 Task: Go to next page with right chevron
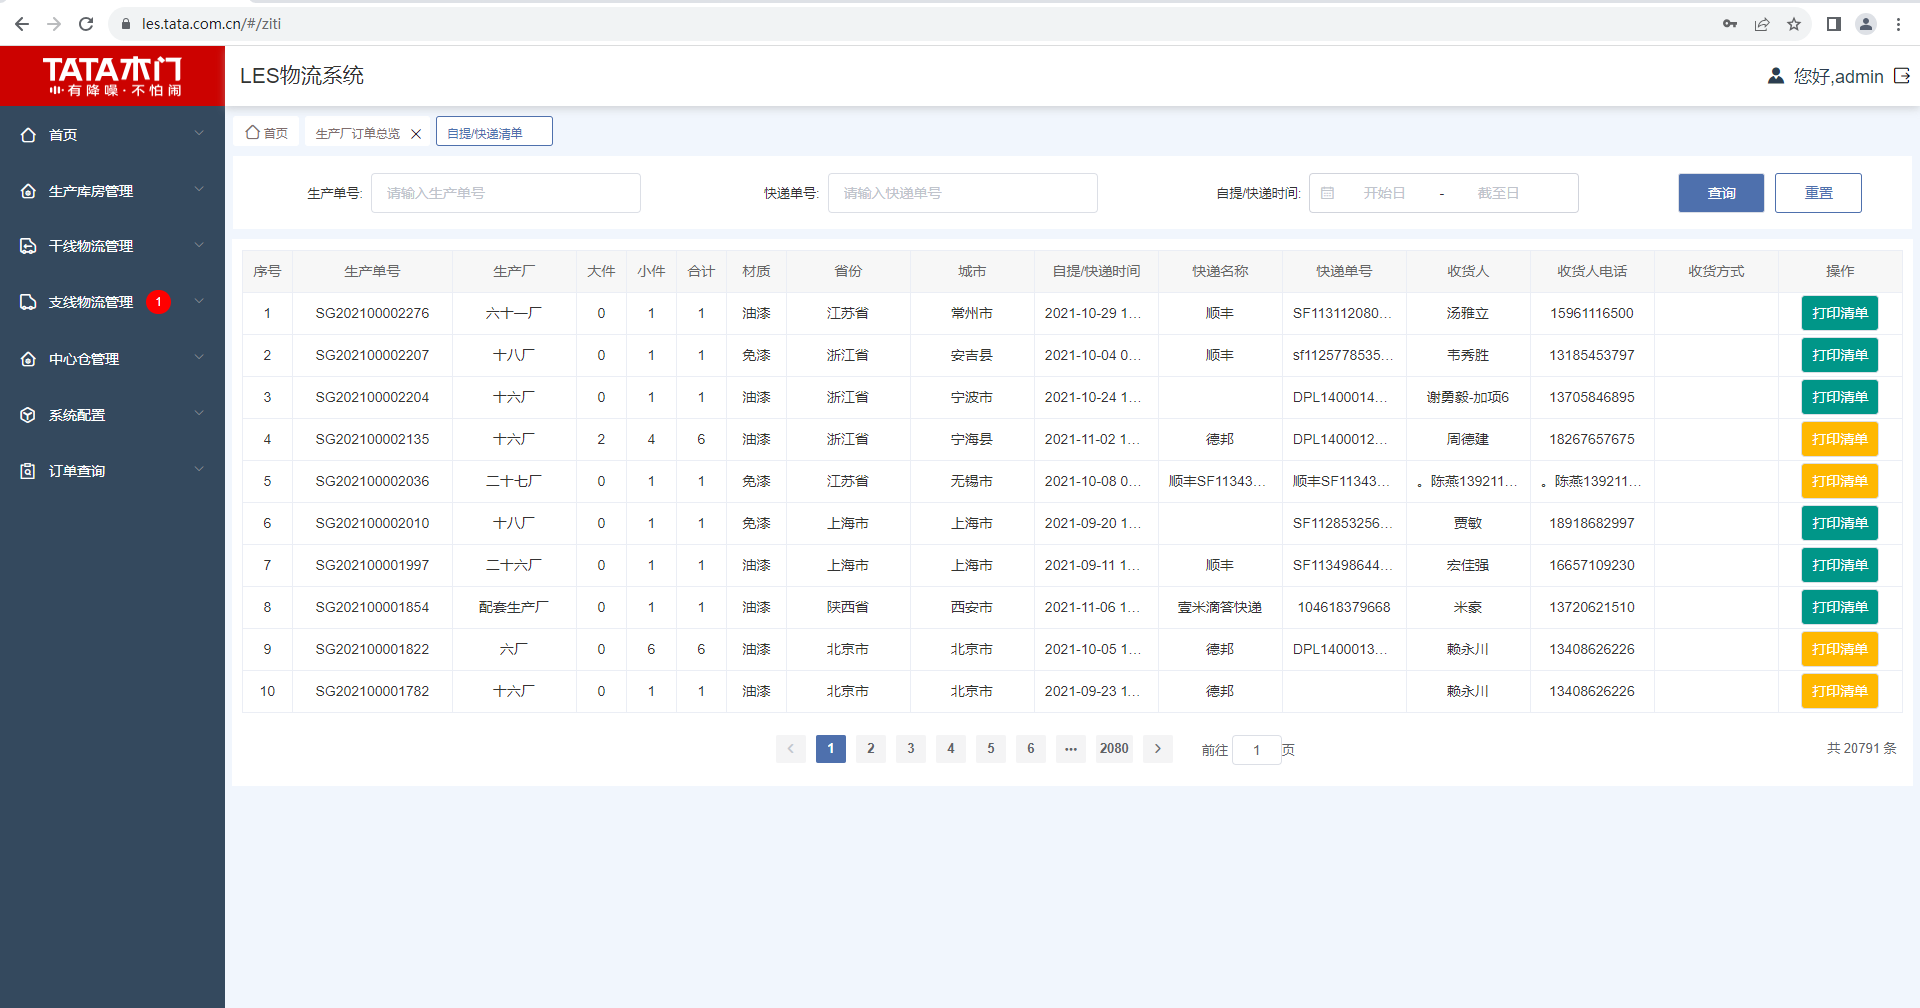pos(1158,748)
